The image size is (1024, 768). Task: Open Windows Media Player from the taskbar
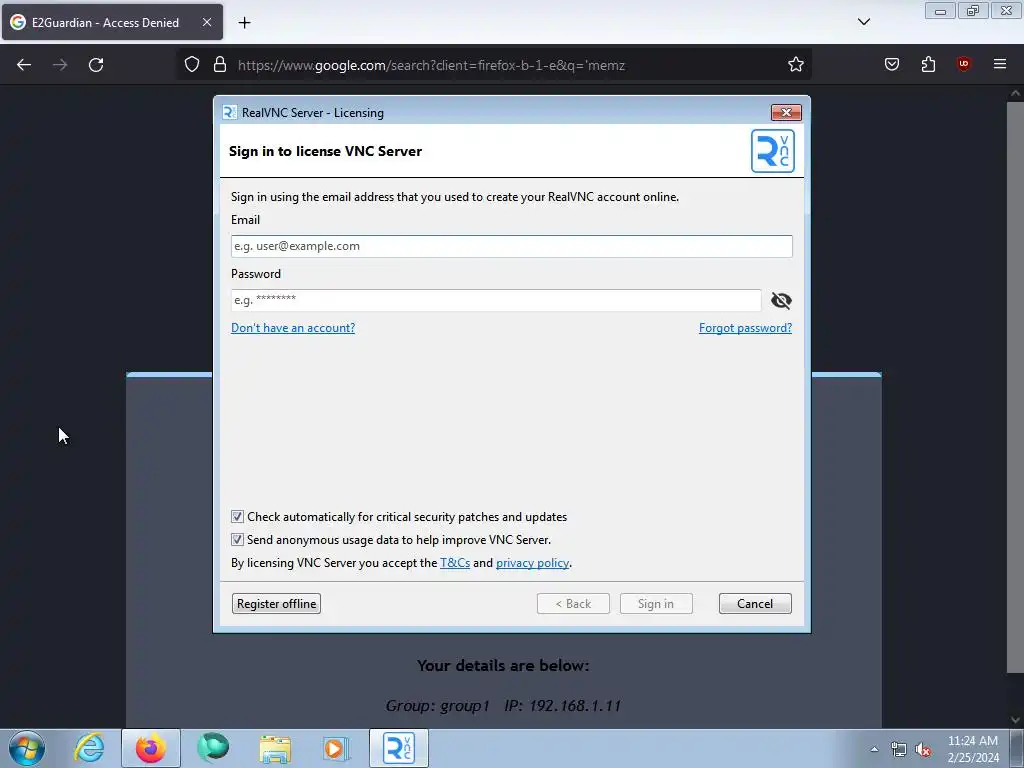tap(337, 748)
